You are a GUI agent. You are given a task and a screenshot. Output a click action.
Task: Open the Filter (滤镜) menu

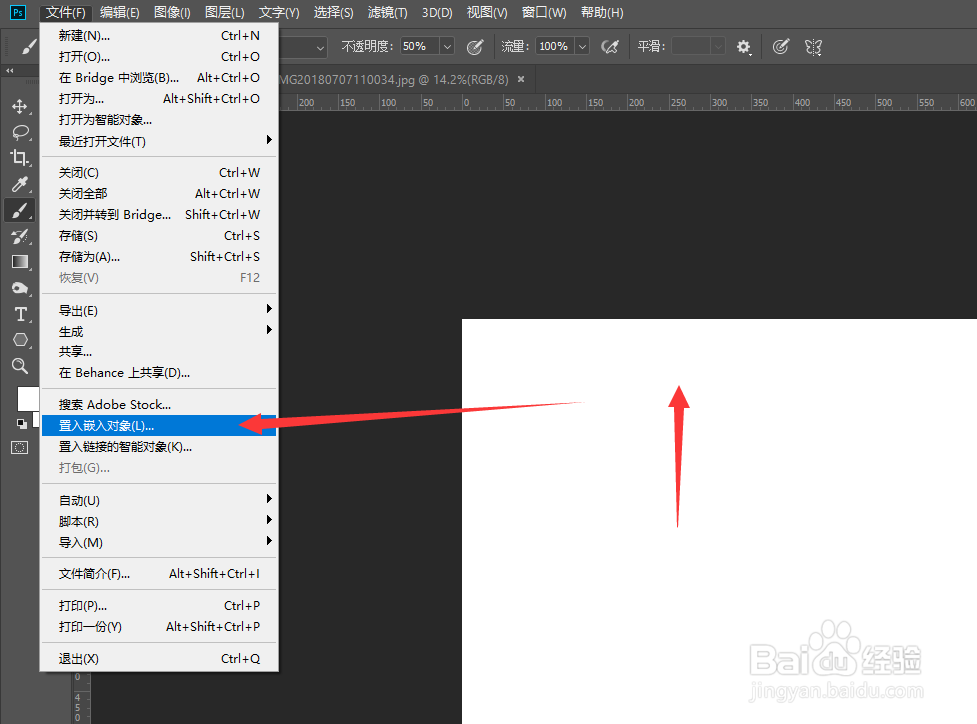[x=388, y=12]
